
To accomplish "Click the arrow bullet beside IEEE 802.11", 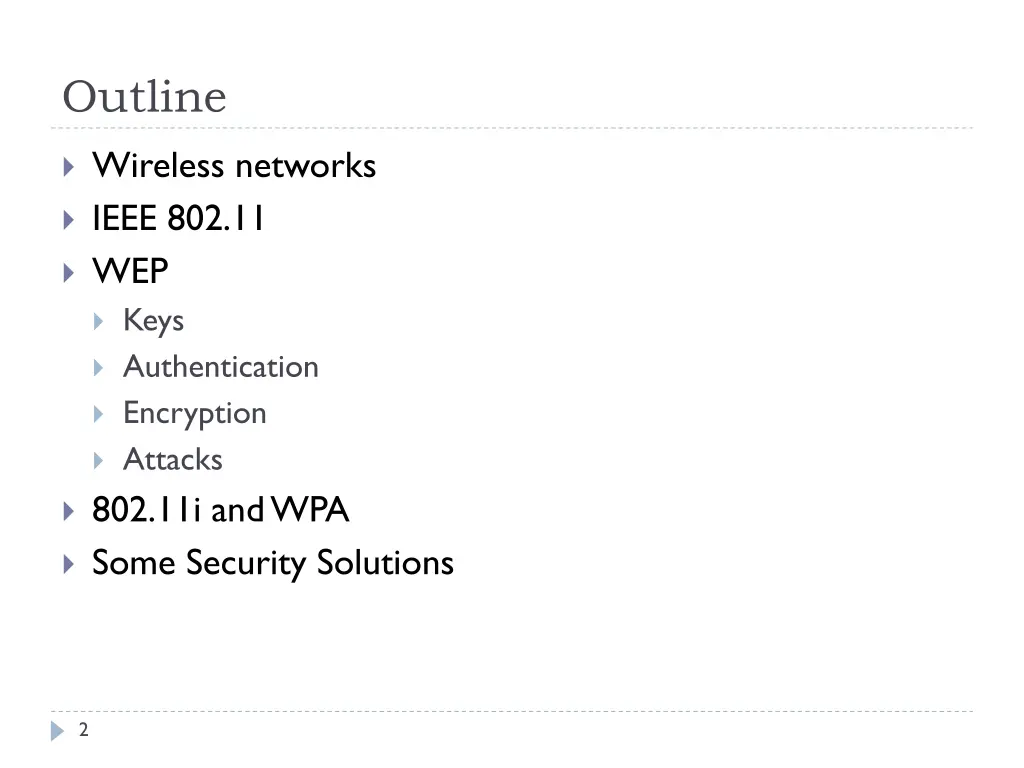I will [69, 219].
